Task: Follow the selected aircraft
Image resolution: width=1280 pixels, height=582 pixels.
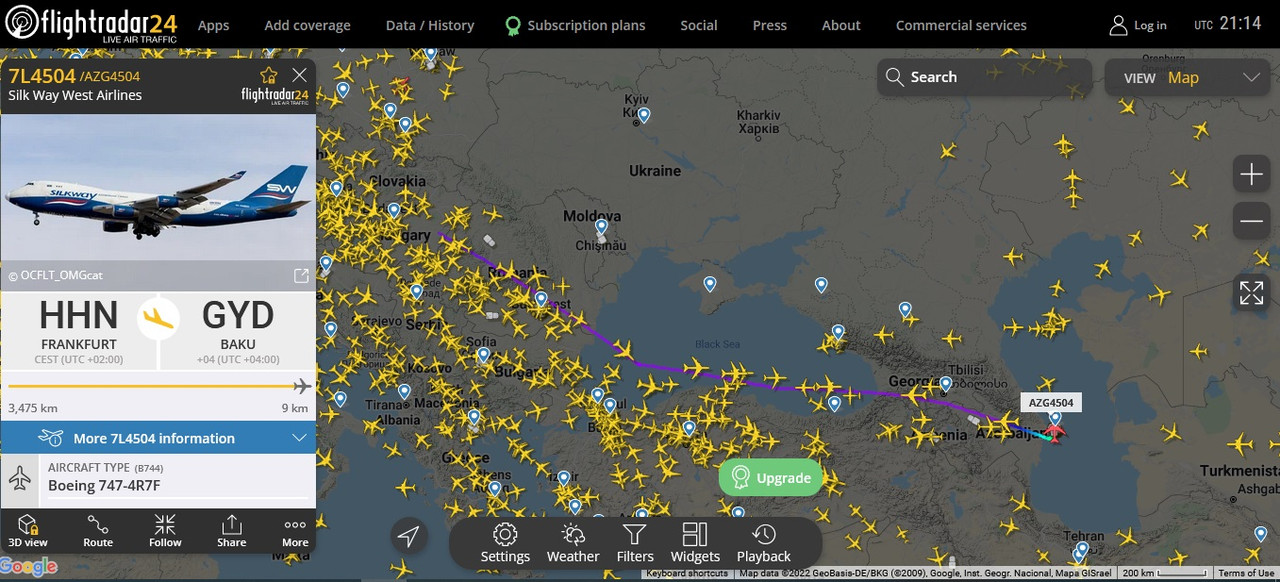Action: point(165,531)
